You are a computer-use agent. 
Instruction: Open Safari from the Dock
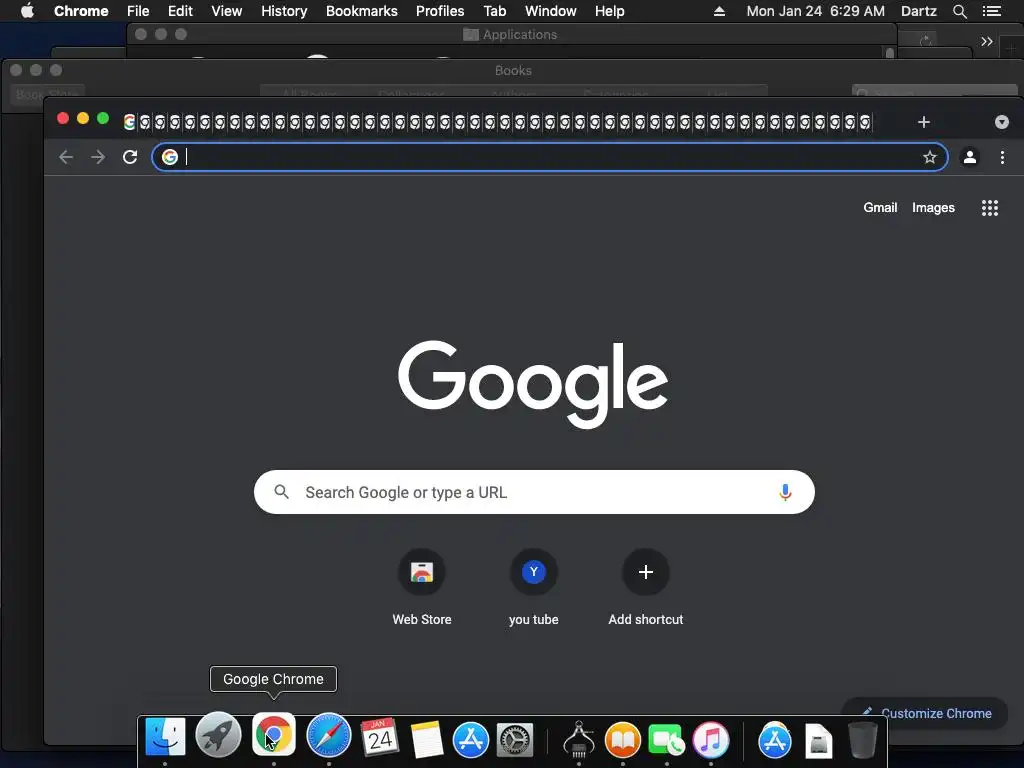coord(328,735)
